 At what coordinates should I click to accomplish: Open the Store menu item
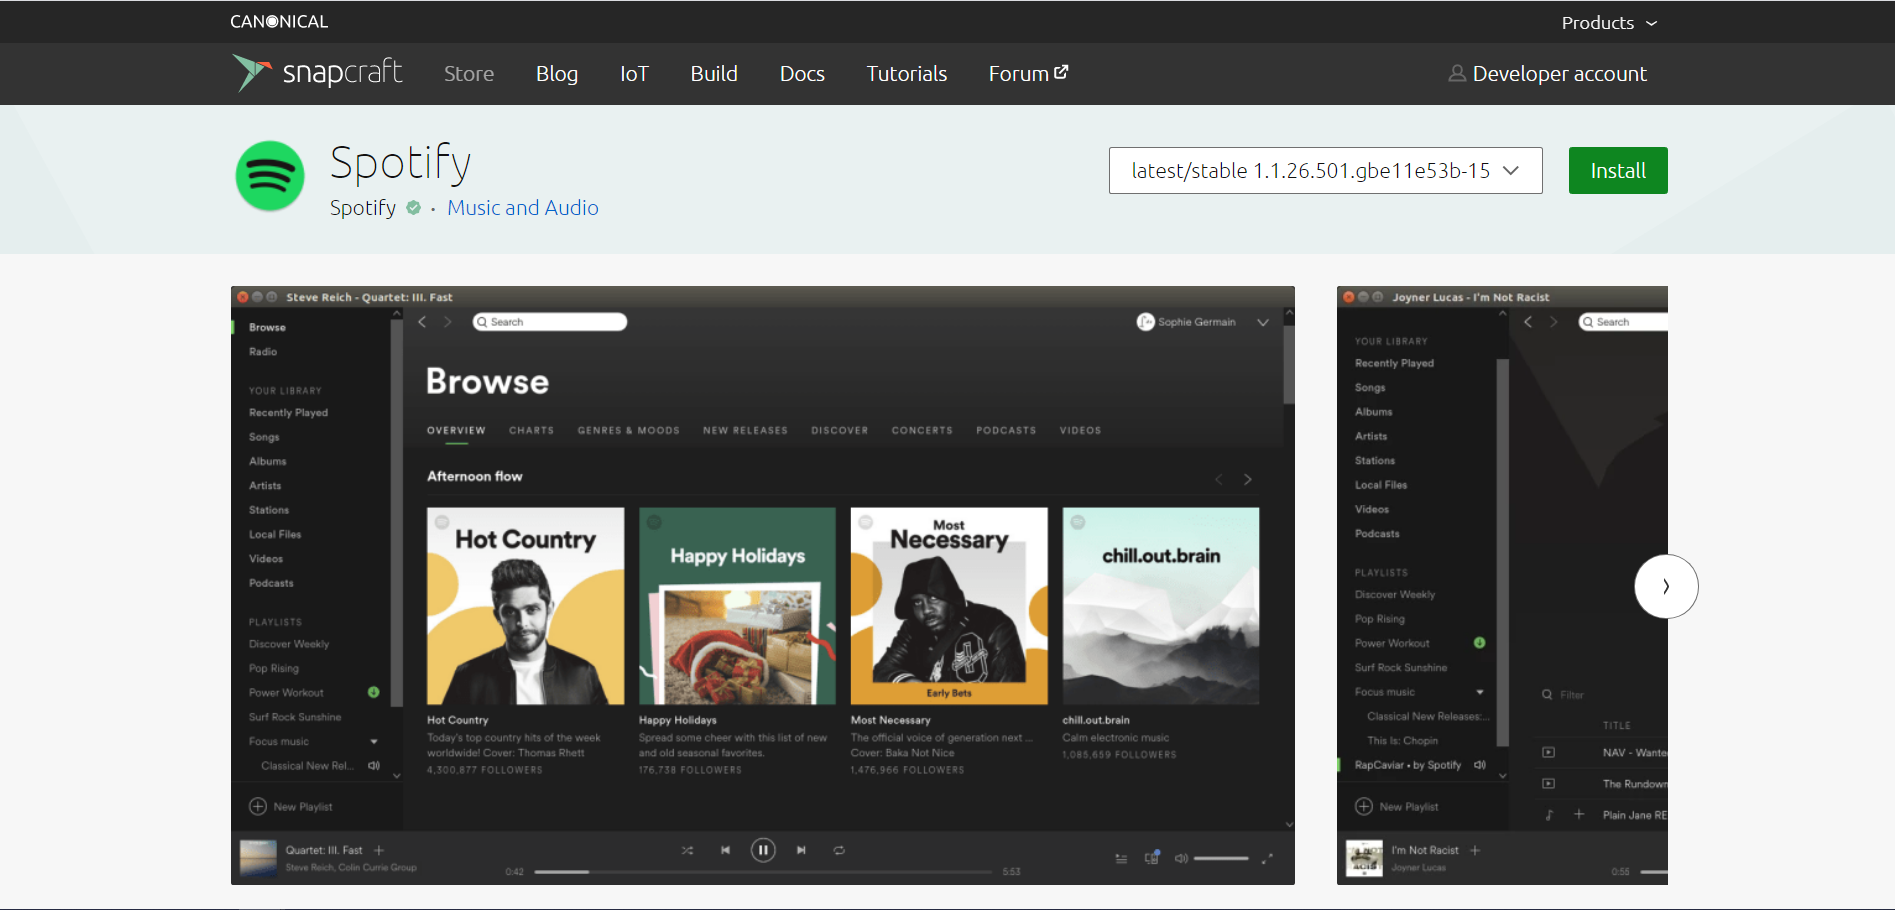pyautogui.click(x=469, y=74)
